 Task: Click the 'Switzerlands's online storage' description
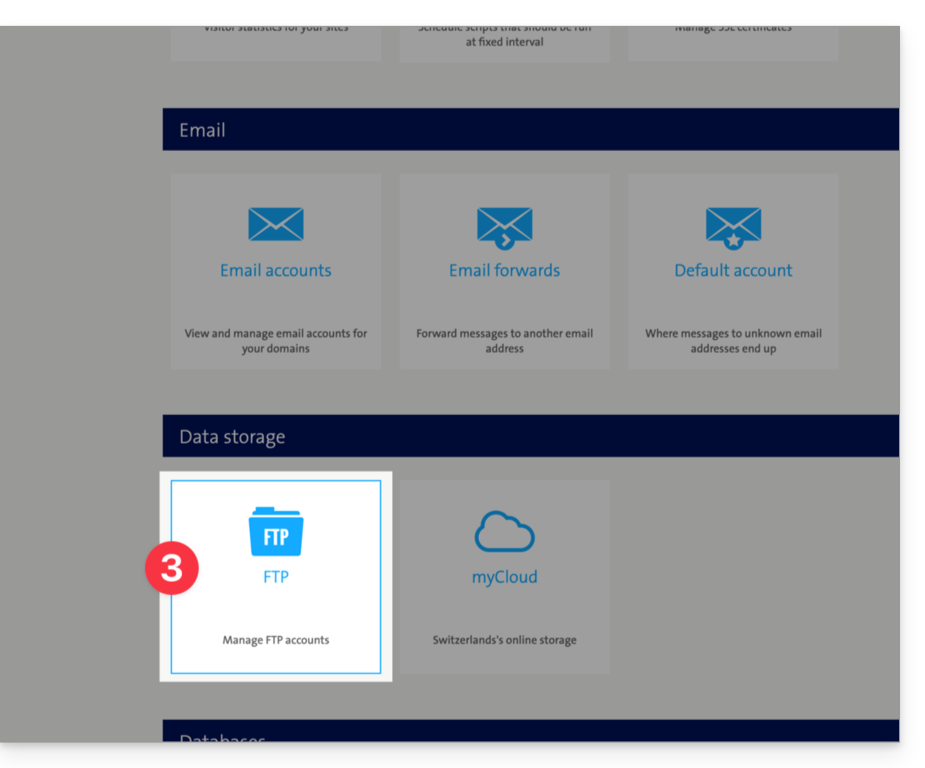[504, 640]
